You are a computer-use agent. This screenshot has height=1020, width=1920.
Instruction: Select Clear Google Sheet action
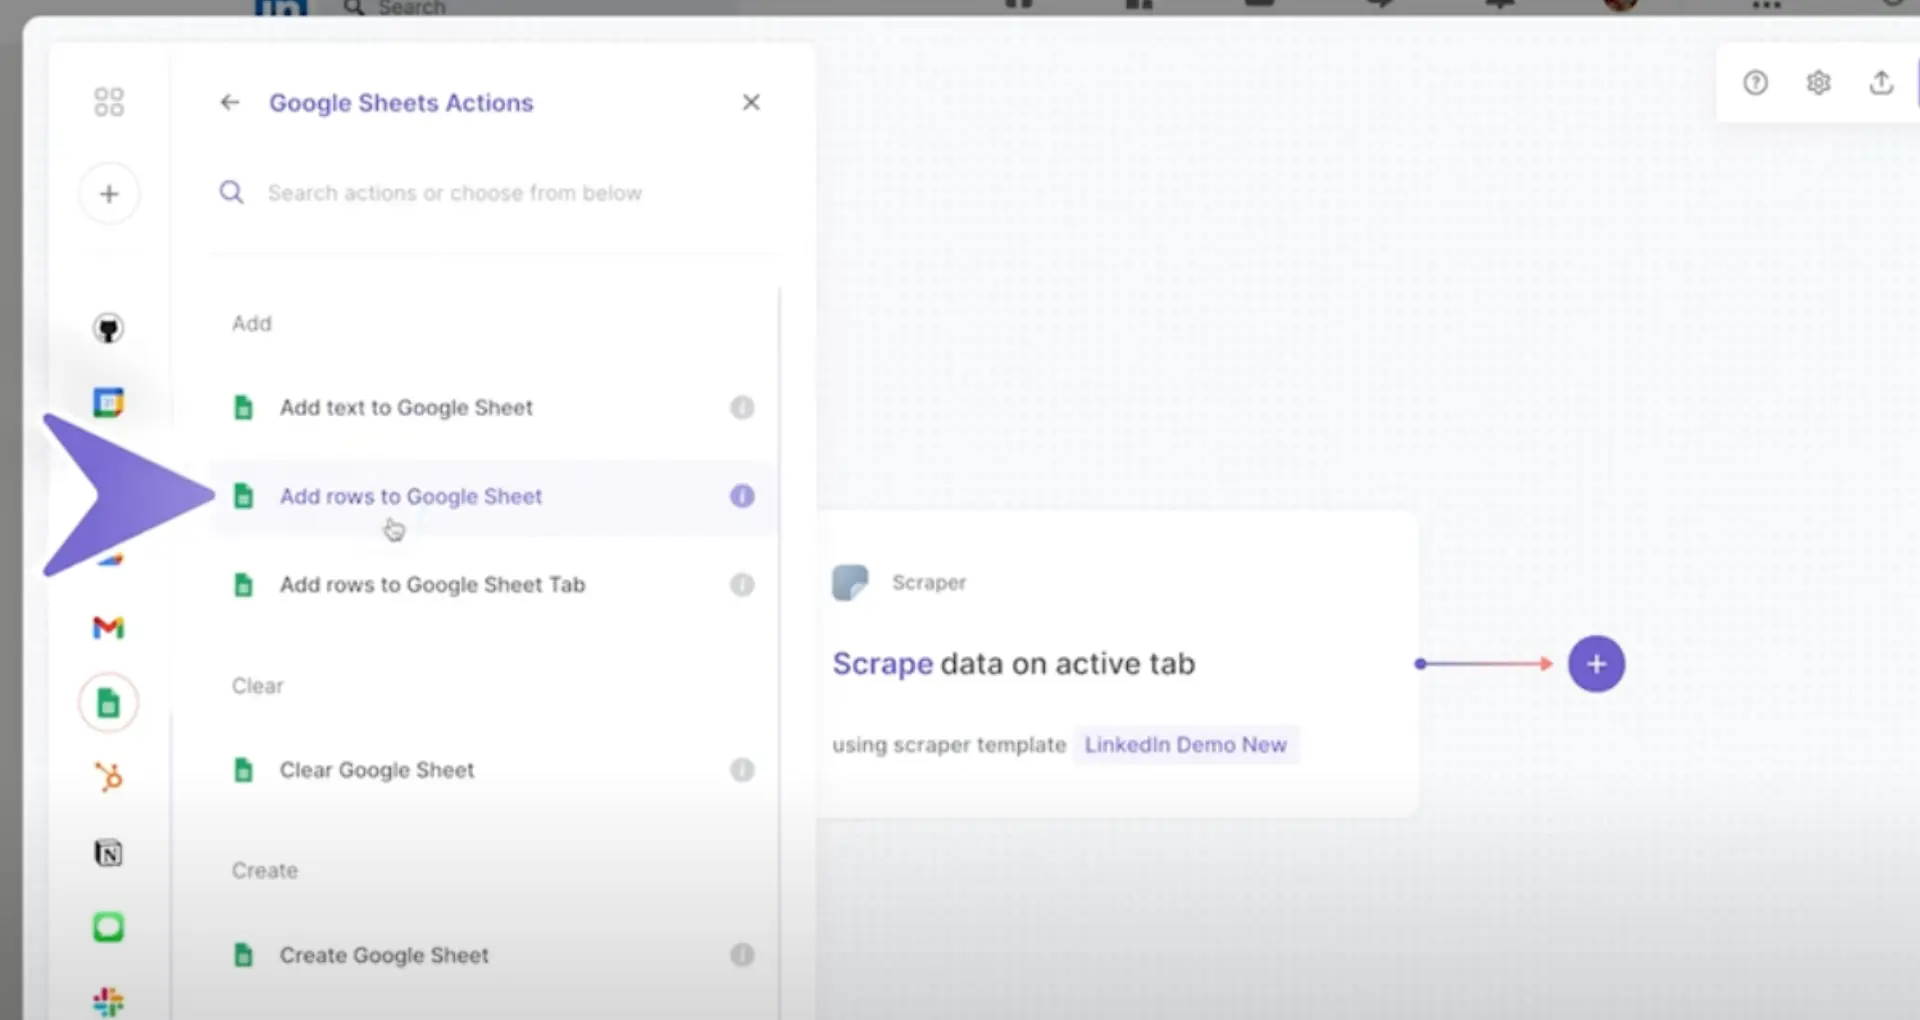click(x=493, y=770)
